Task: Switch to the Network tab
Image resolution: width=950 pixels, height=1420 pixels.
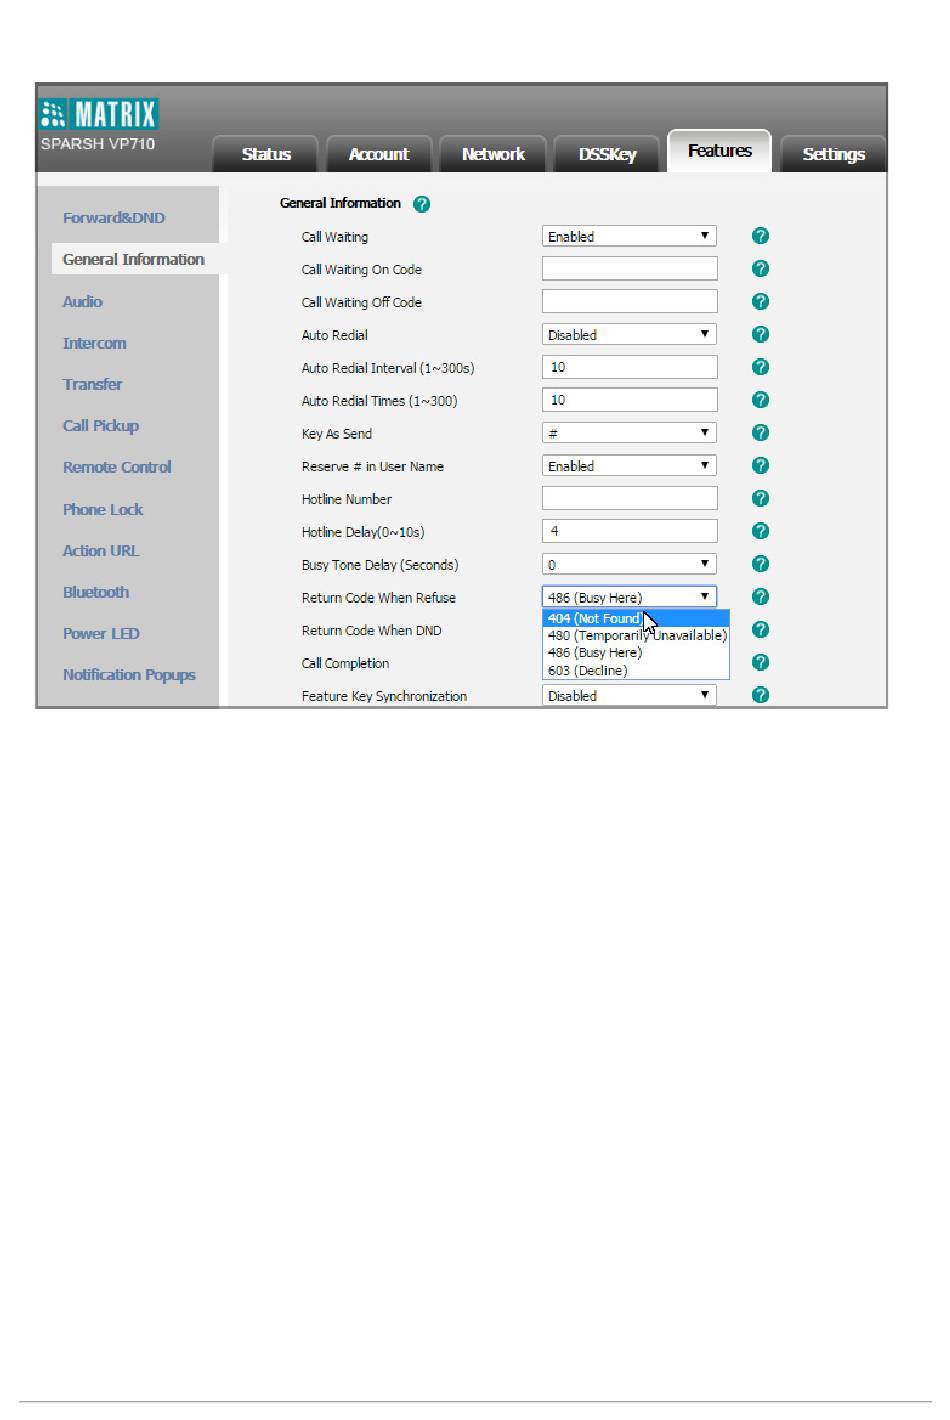Action: click(493, 154)
